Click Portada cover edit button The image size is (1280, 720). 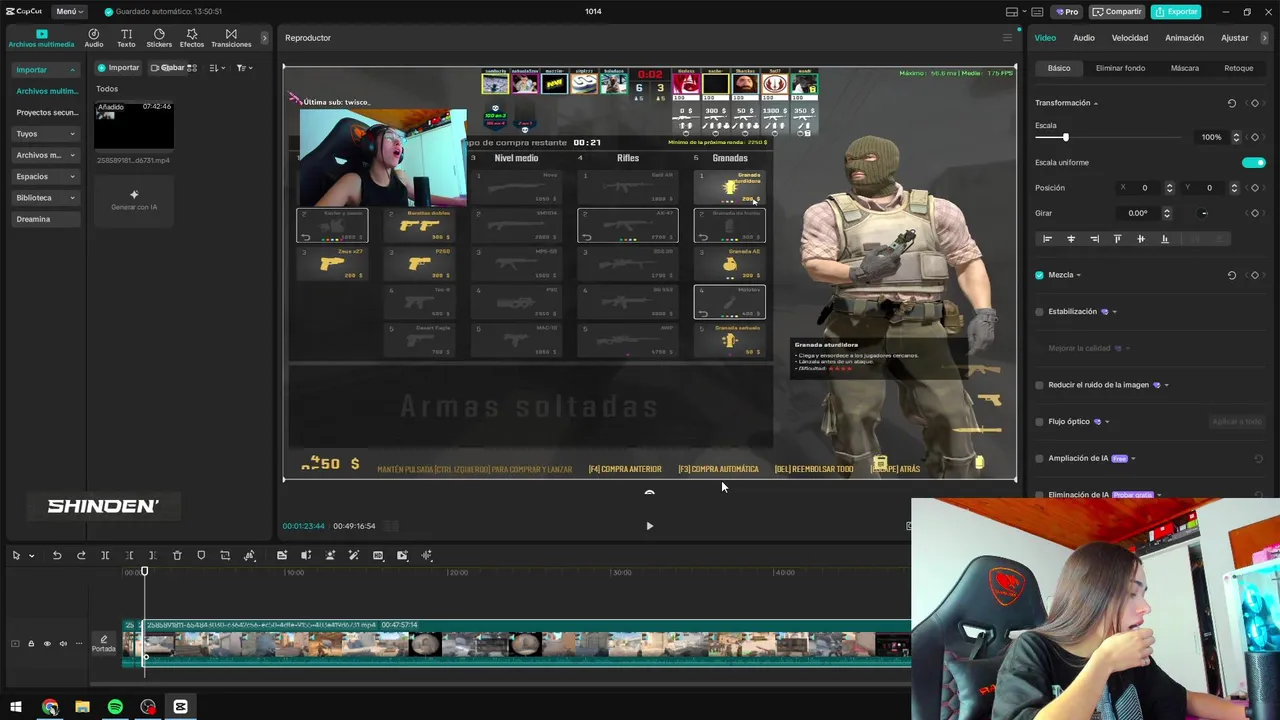[104, 643]
